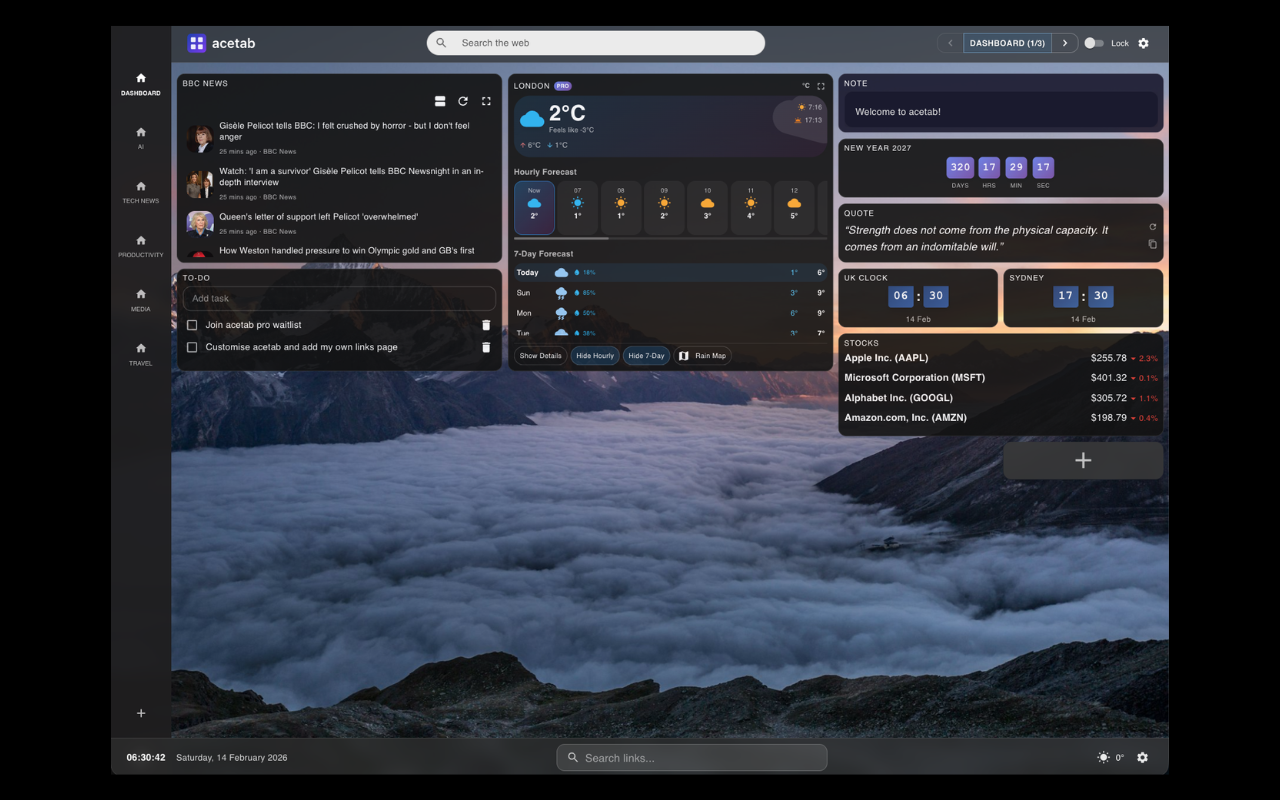Click the 06:30:42 time in bottom bar

[x=146, y=757]
